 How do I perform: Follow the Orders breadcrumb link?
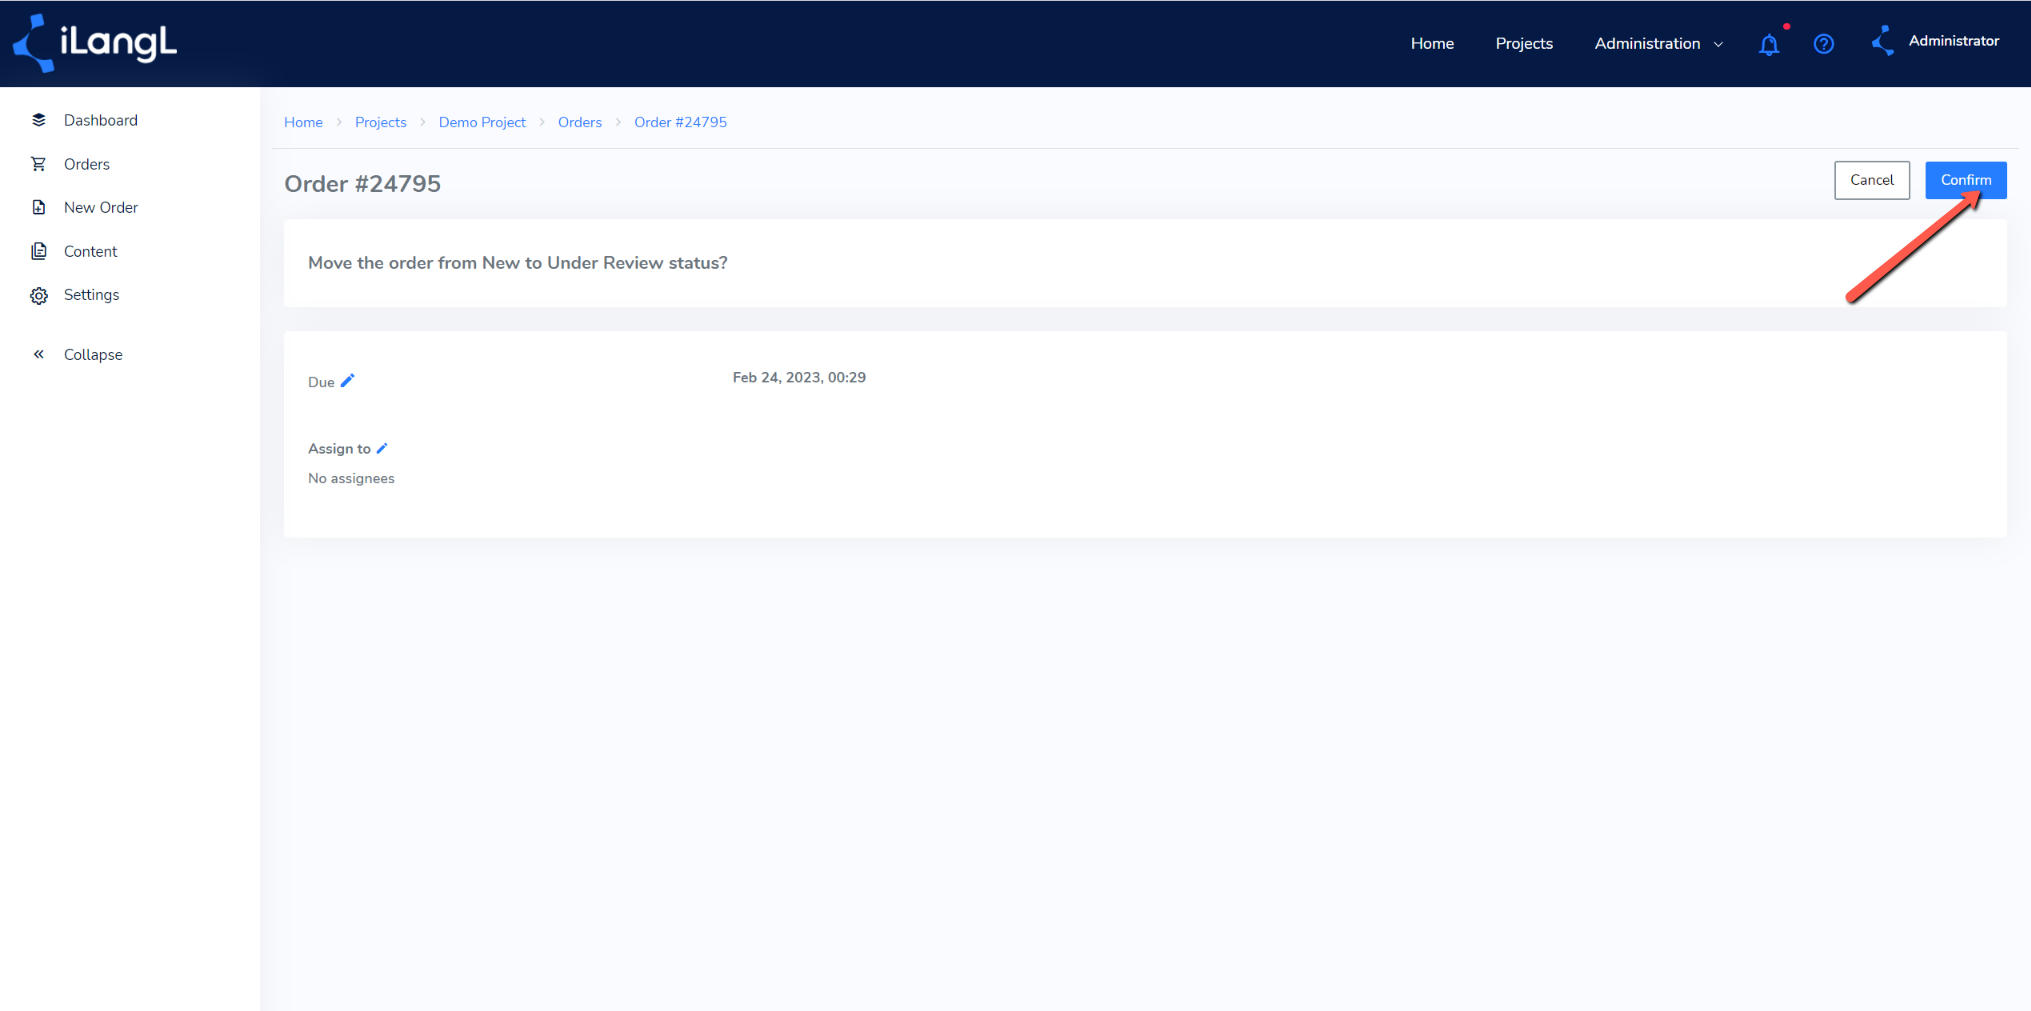(580, 122)
